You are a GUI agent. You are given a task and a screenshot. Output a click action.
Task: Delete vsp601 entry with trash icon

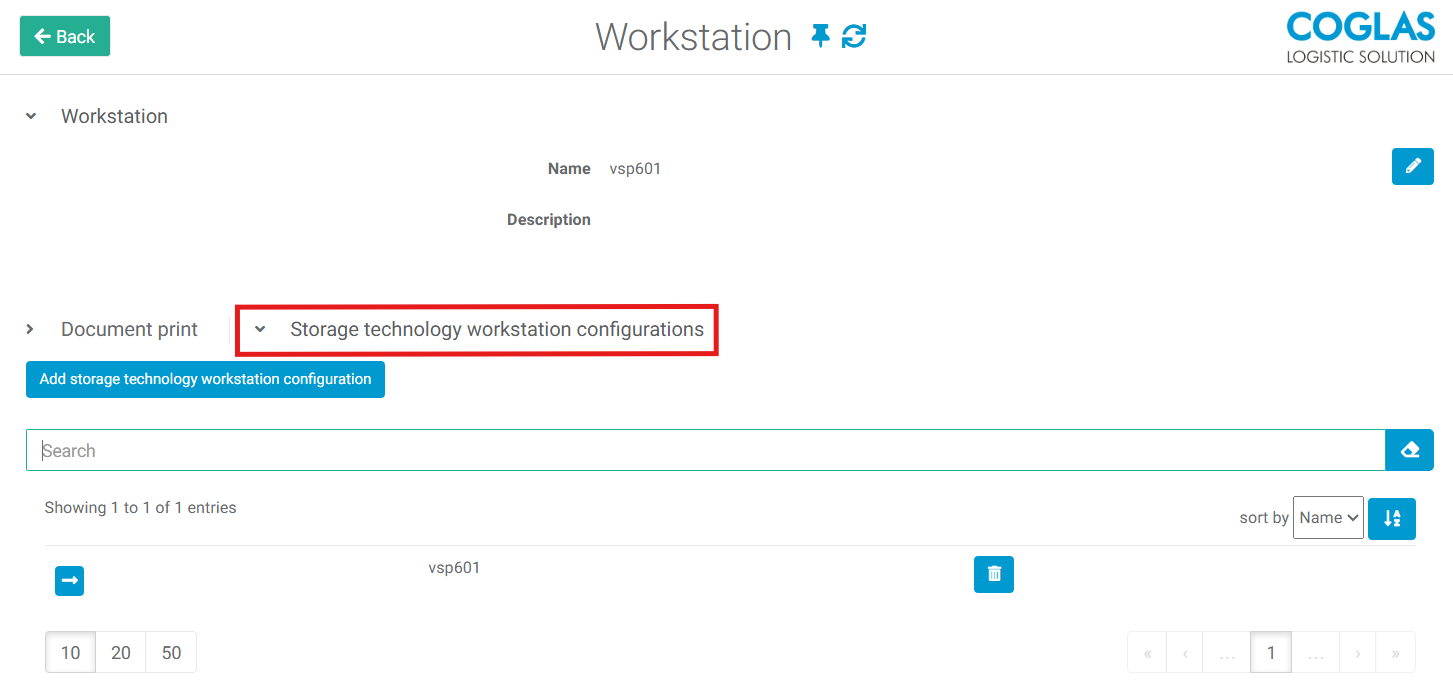[x=993, y=574]
